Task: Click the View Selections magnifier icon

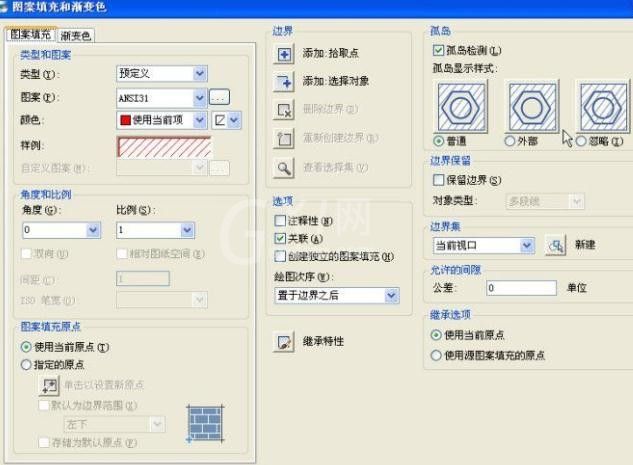Action: coord(284,168)
